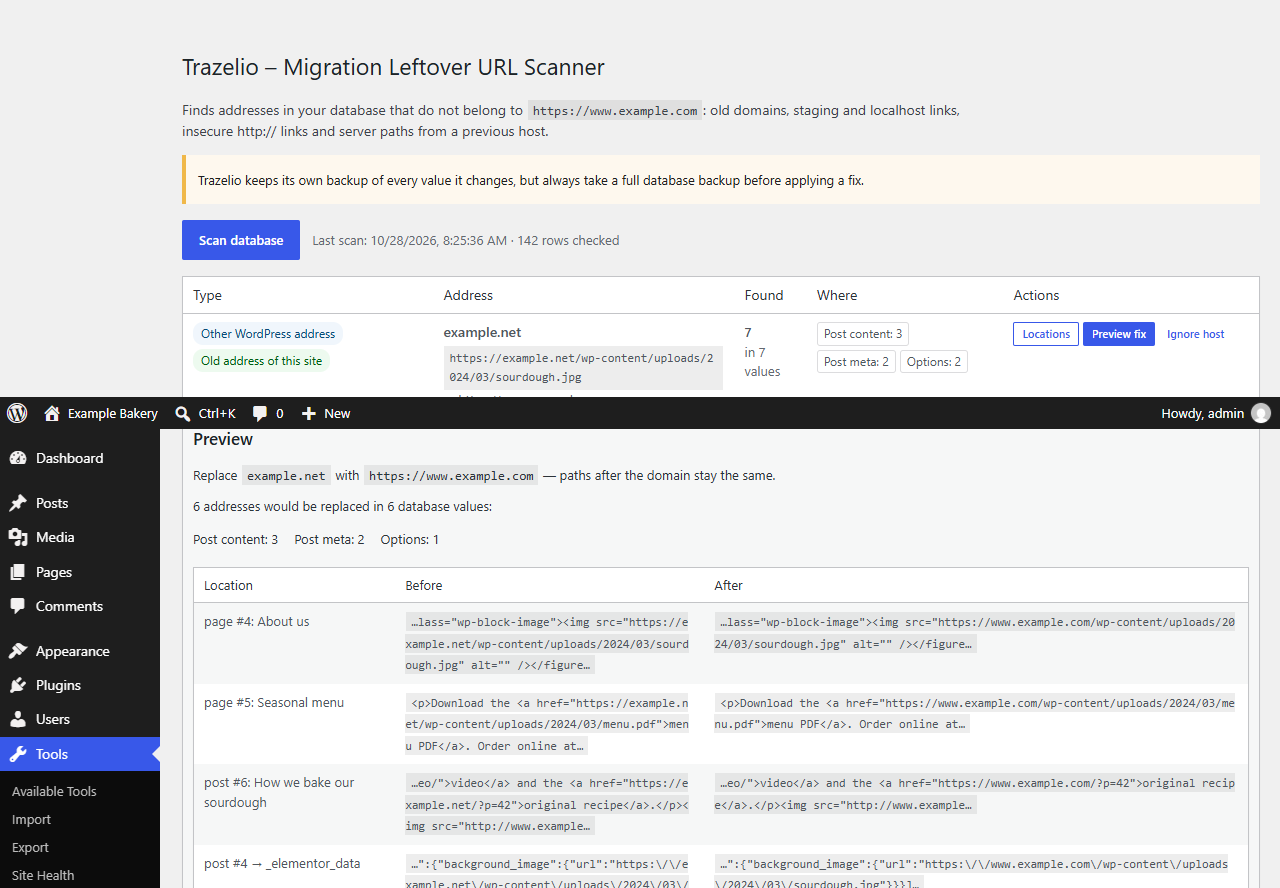
Task: Click the Locations button for example.net
Action: click(x=1046, y=334)
